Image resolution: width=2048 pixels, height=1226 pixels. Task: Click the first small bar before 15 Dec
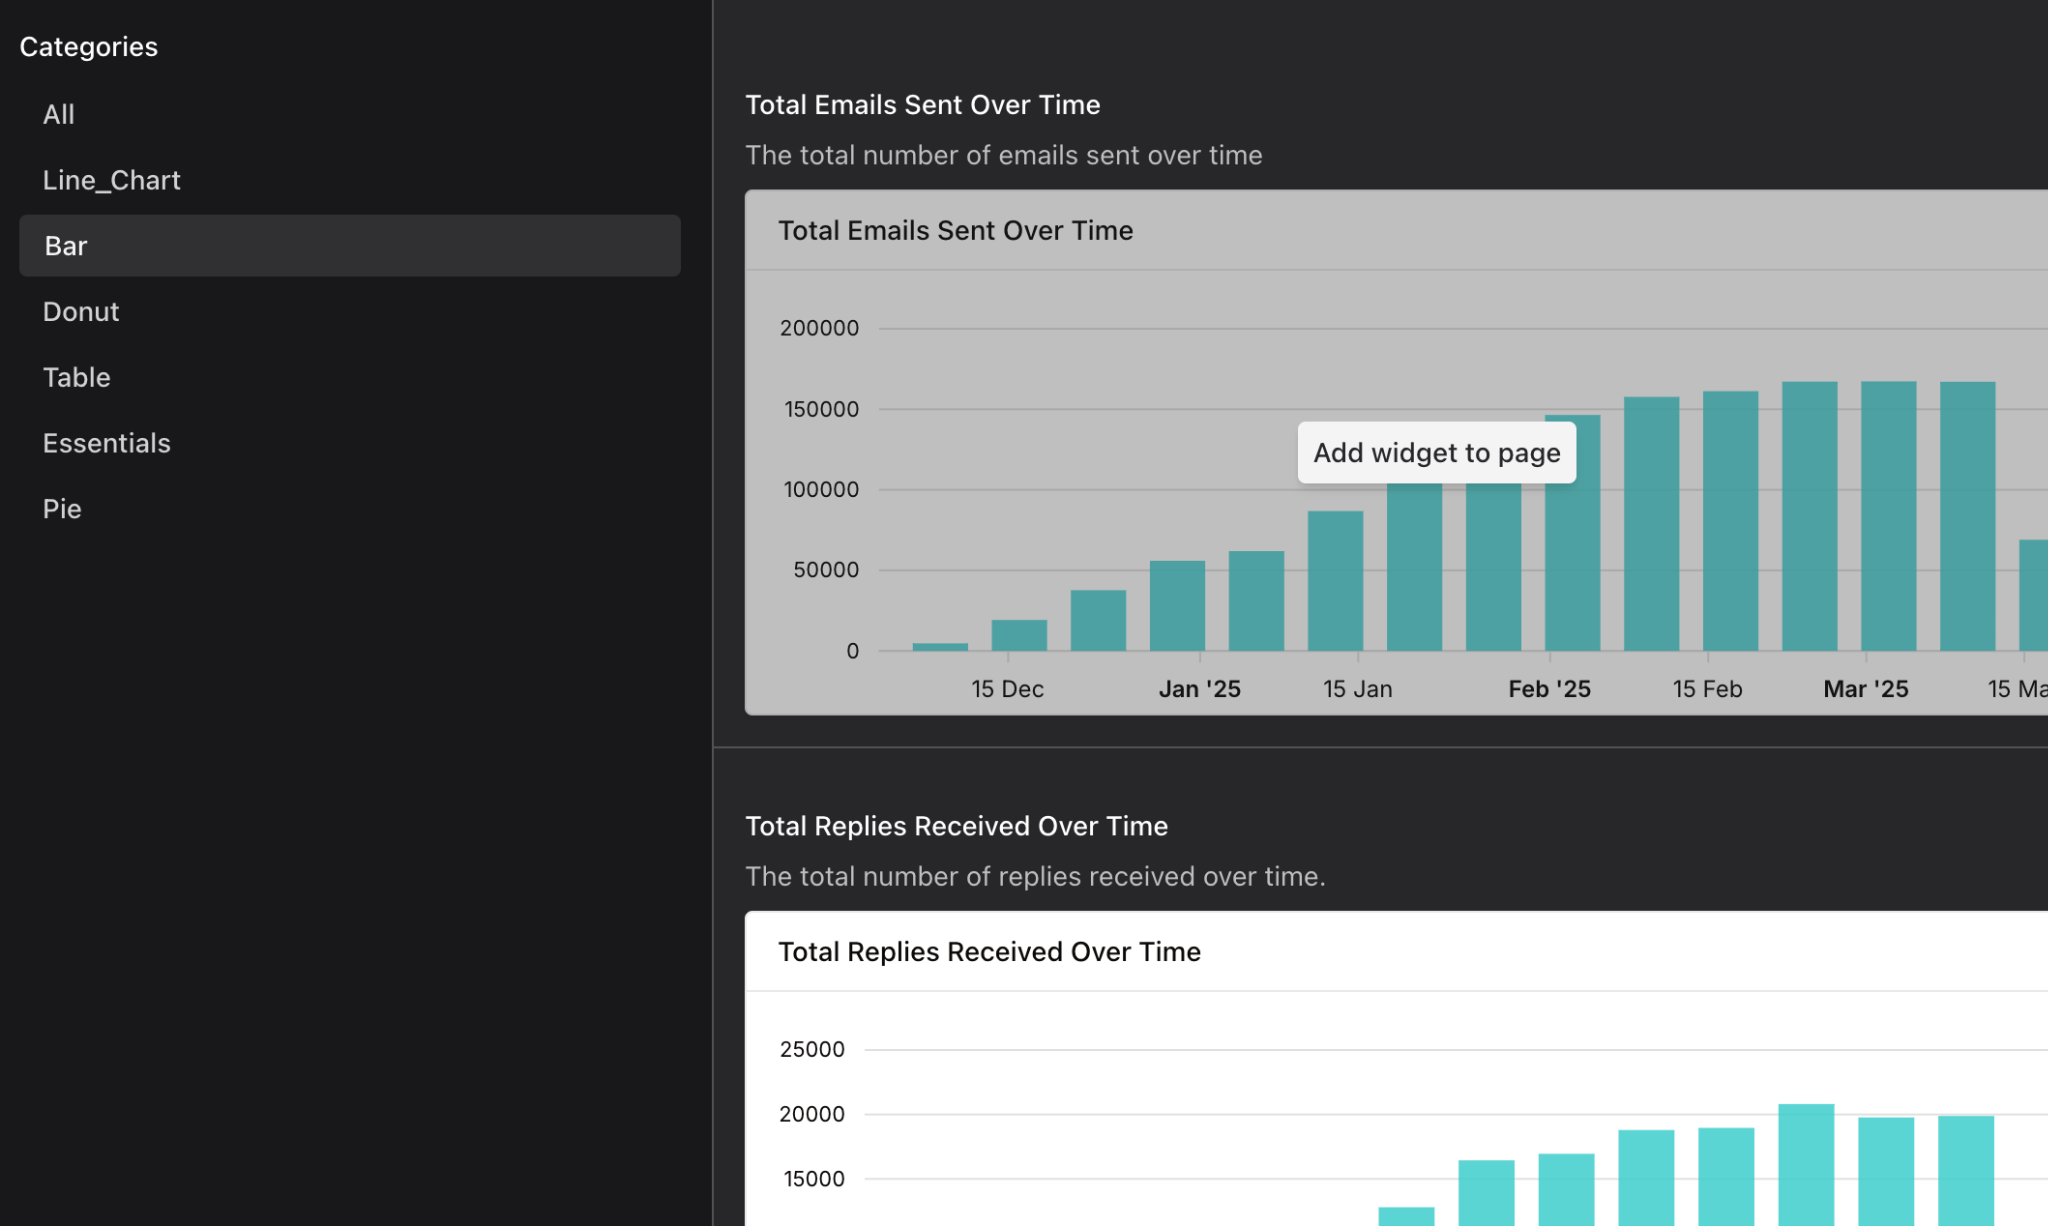pos(939,647)
